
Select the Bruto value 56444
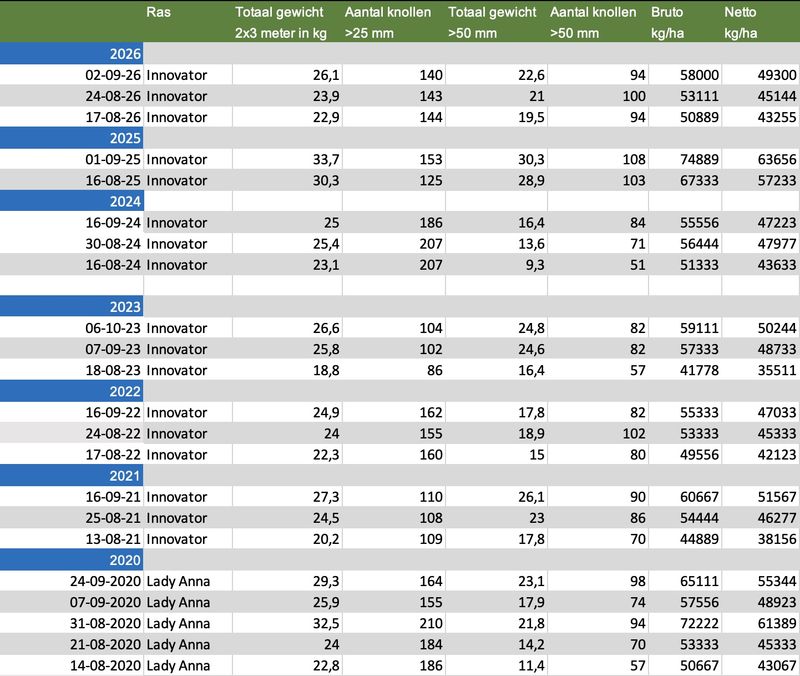click(699, 243)
